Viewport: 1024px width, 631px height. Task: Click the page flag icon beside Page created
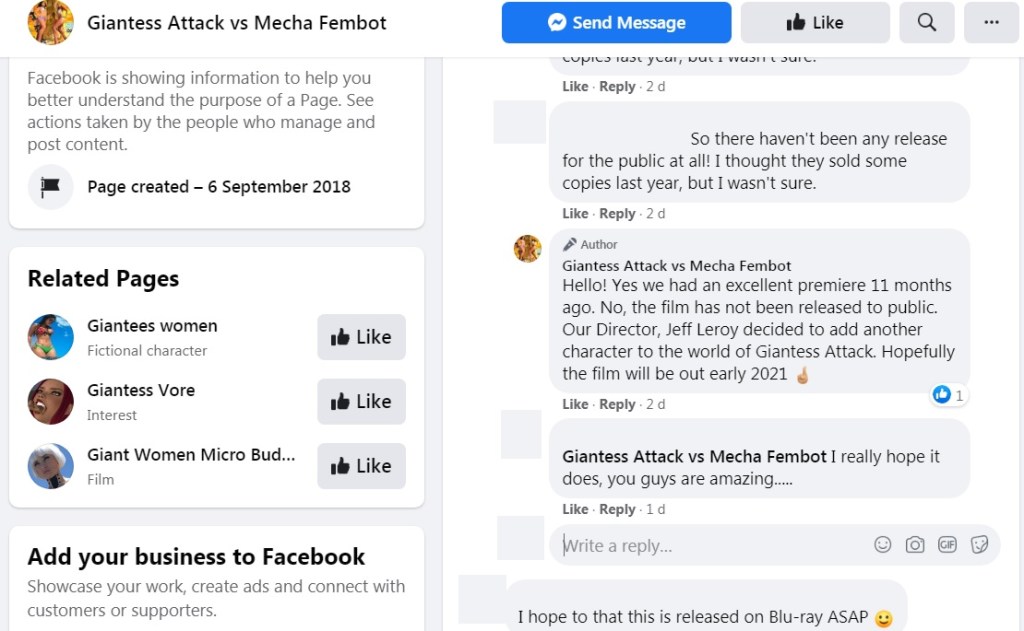click(x=50, y=186)
